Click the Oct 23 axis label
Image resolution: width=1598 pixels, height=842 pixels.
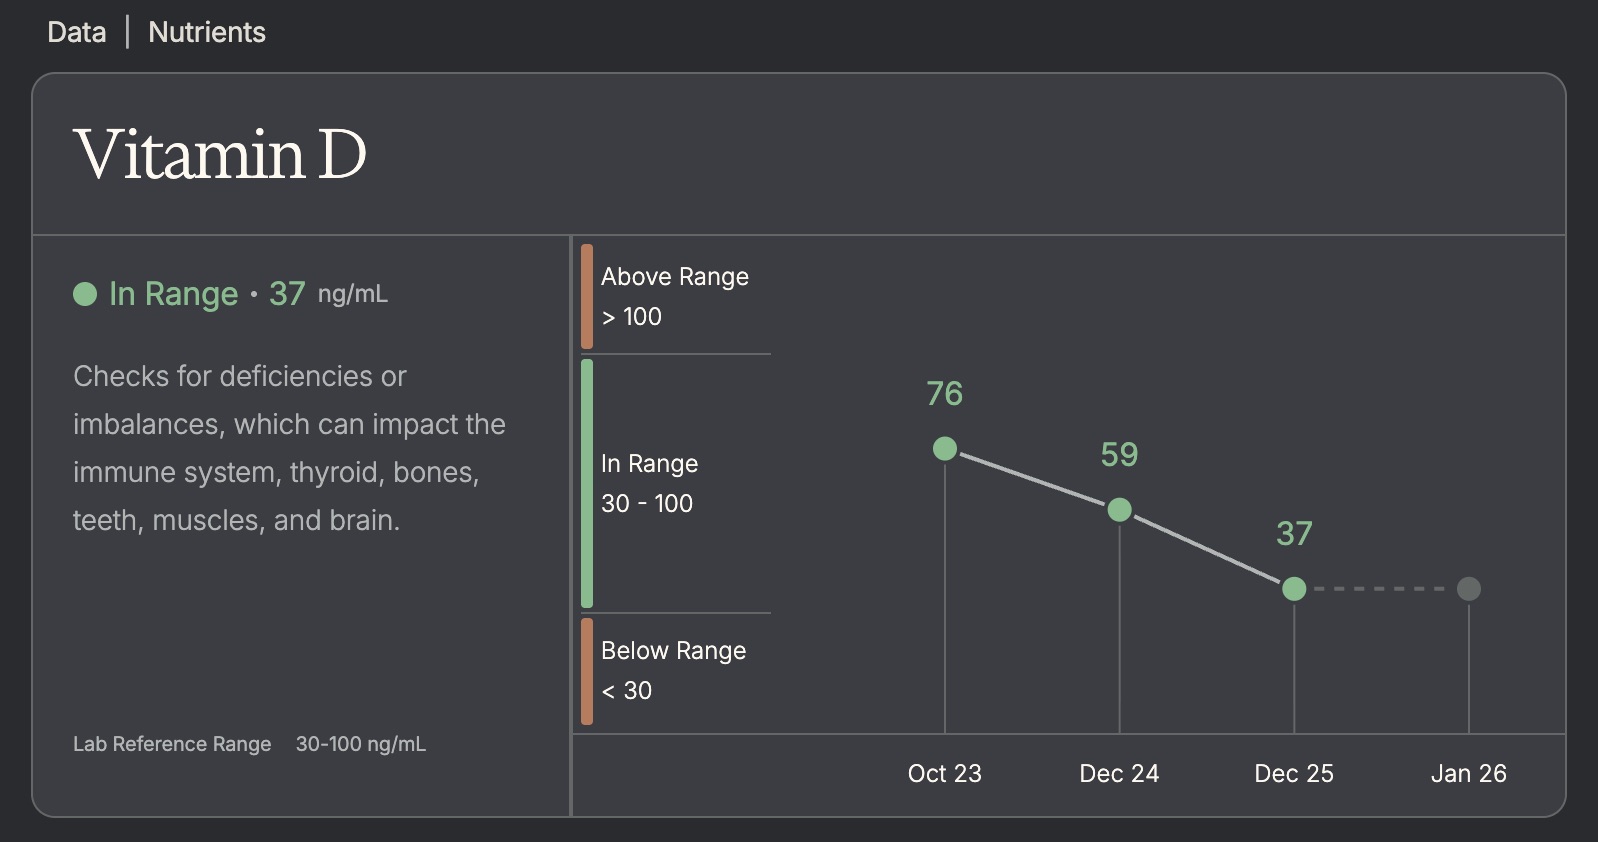945,773
